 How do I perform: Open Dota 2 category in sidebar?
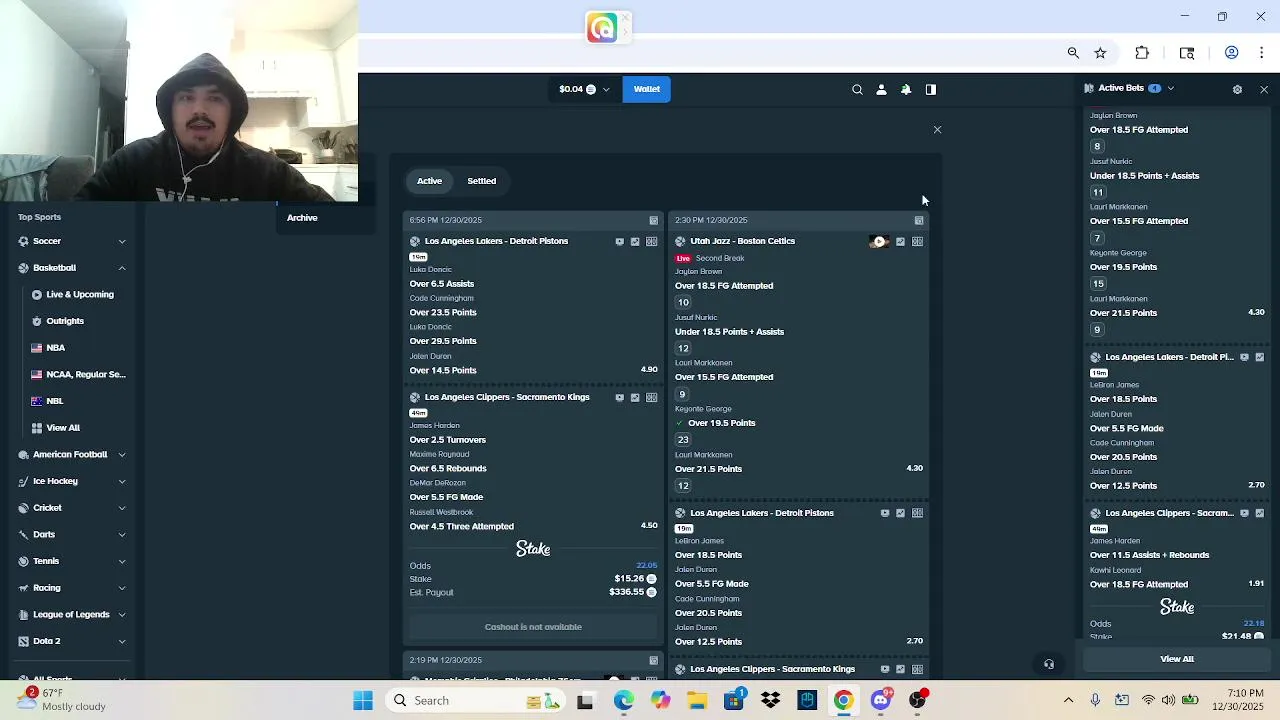[x=47, y=641]
